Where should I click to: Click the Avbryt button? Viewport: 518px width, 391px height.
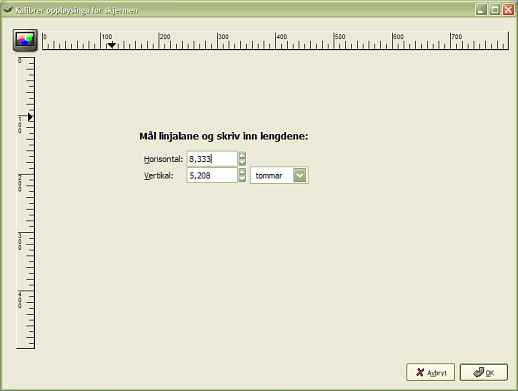[430, 372]
